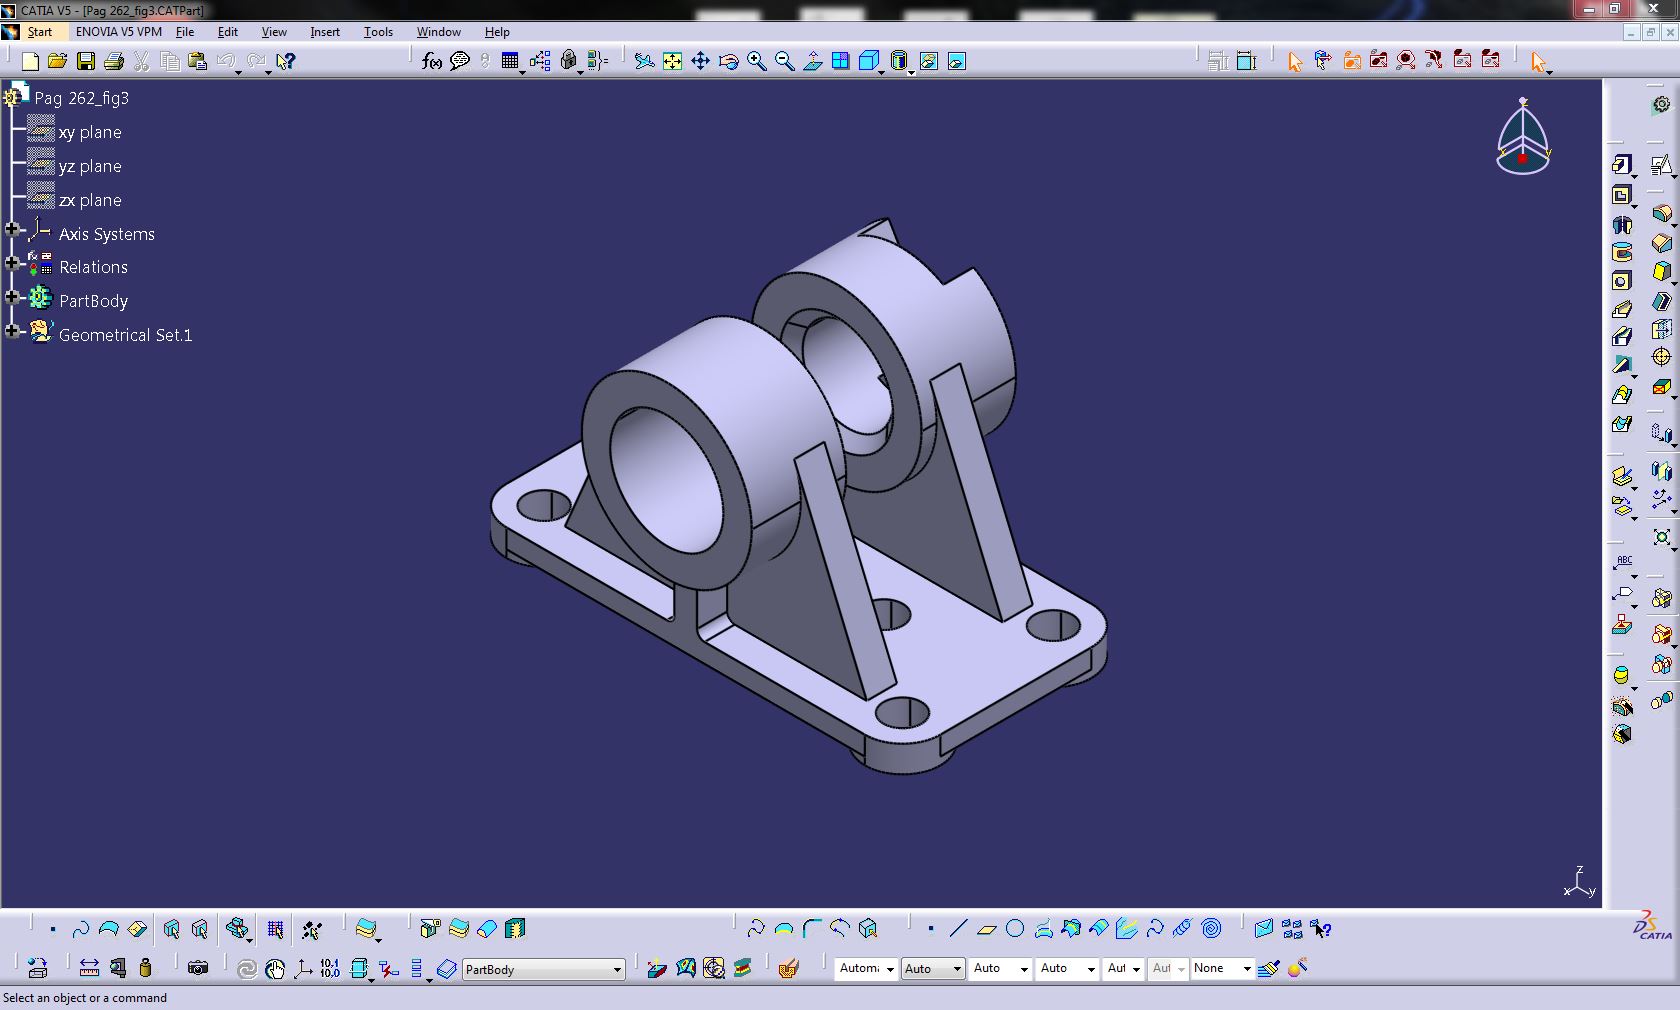
Task: Open the Automatic color dropdown
Action: click(x=866, y=968)
